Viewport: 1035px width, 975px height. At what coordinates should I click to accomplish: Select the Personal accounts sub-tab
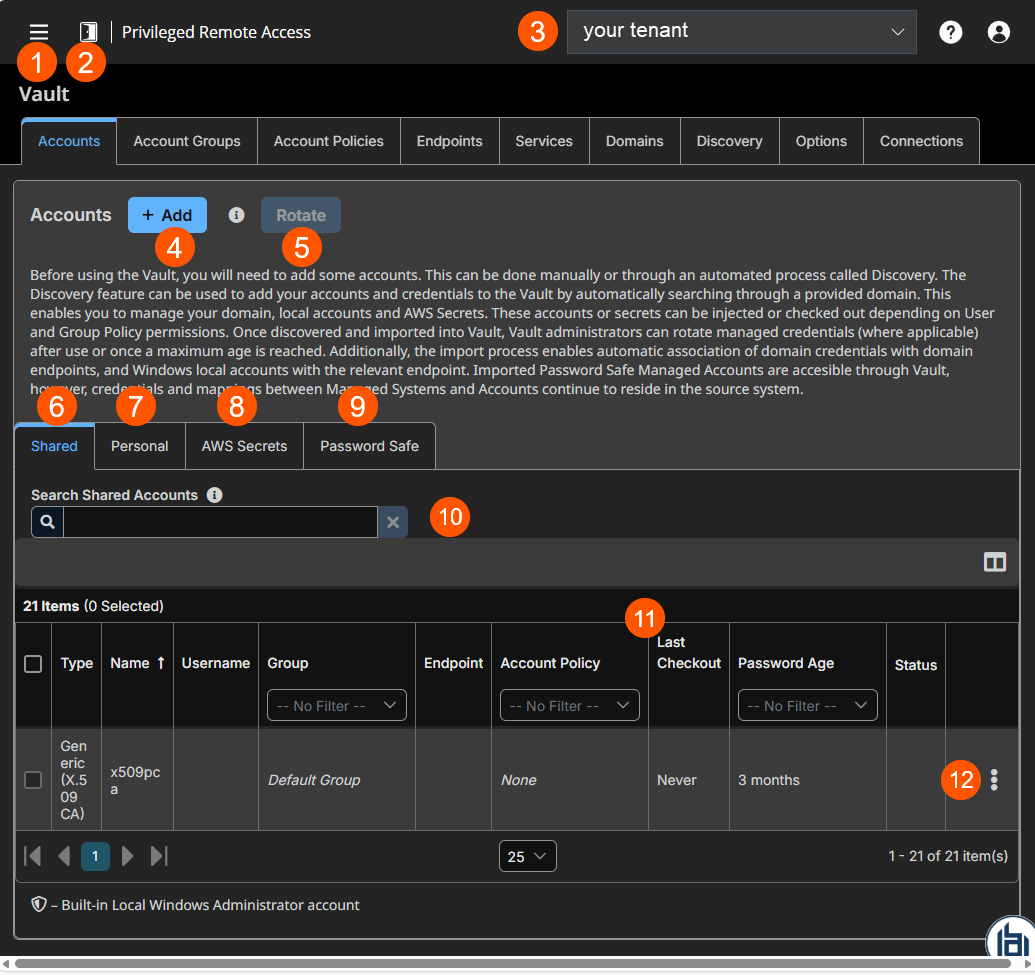[x=140, y=446]
